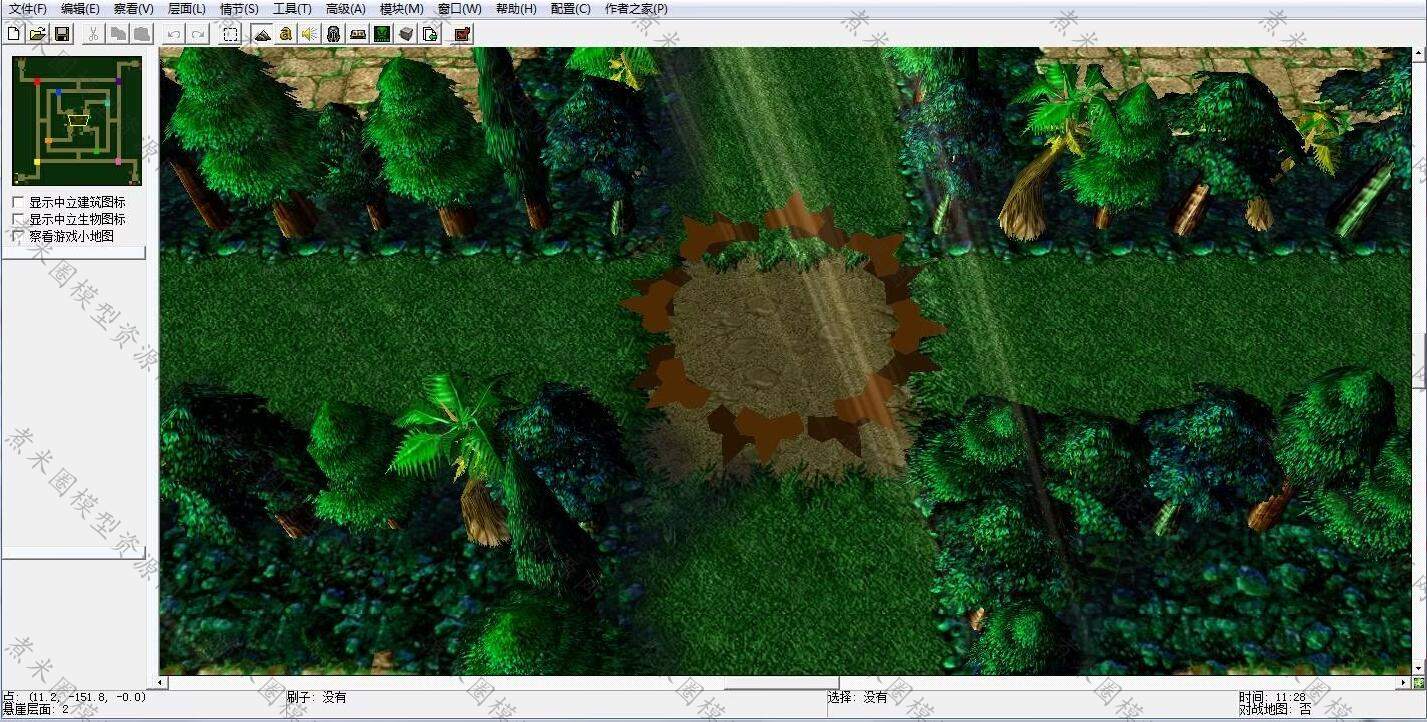Open the 层面(L) menu
The height and width of the screenshot is (722, 1427).
pyautogui.click(x=186, y=9)
